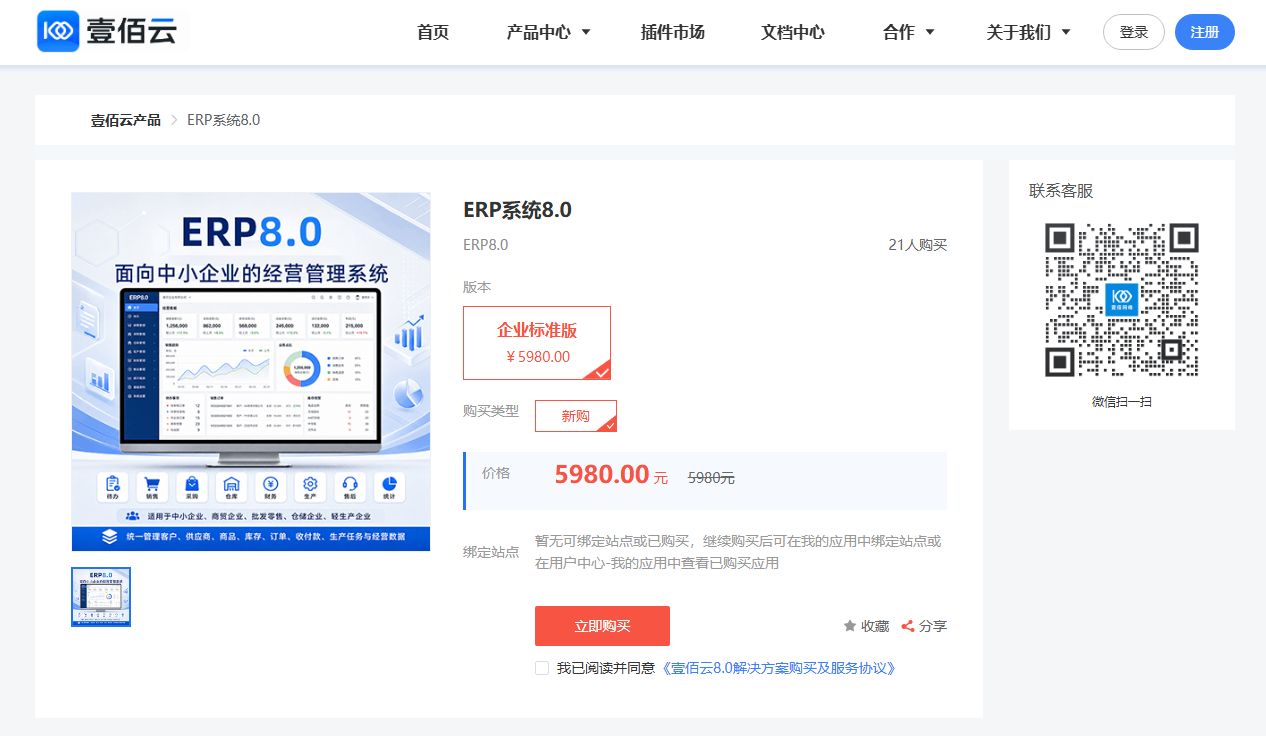This screenshot has width=1266, height=736.
Task: Select the 企业标准版 version option
Action: coord(537,343)
